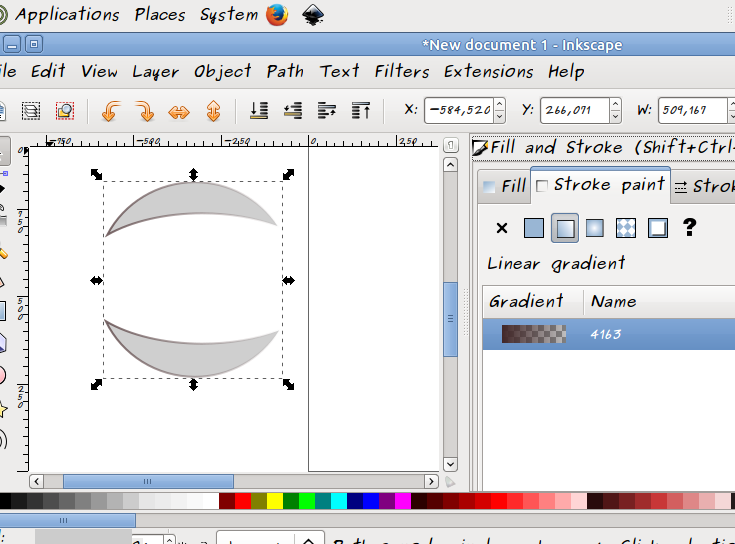
Task: Open the Filters menu
Action: pos(402,71)
